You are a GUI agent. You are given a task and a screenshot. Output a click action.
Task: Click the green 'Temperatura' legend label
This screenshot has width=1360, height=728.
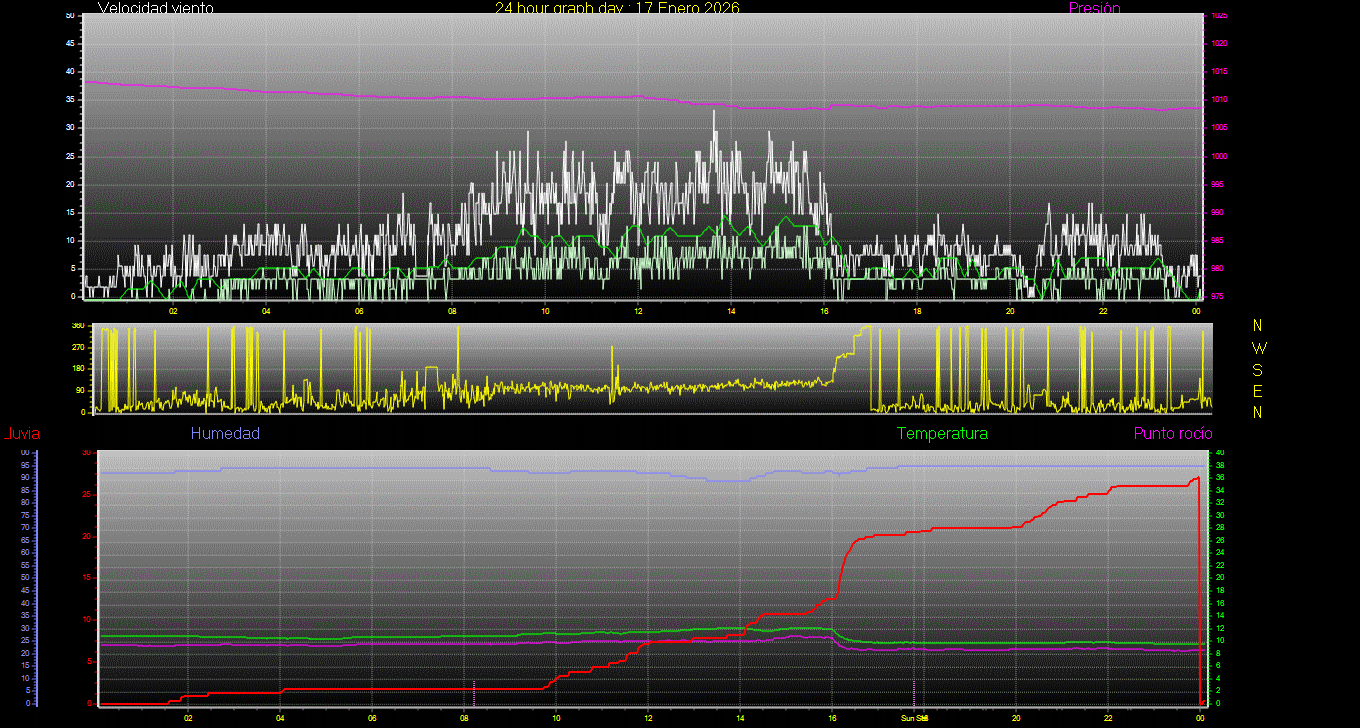click(942, 434)
